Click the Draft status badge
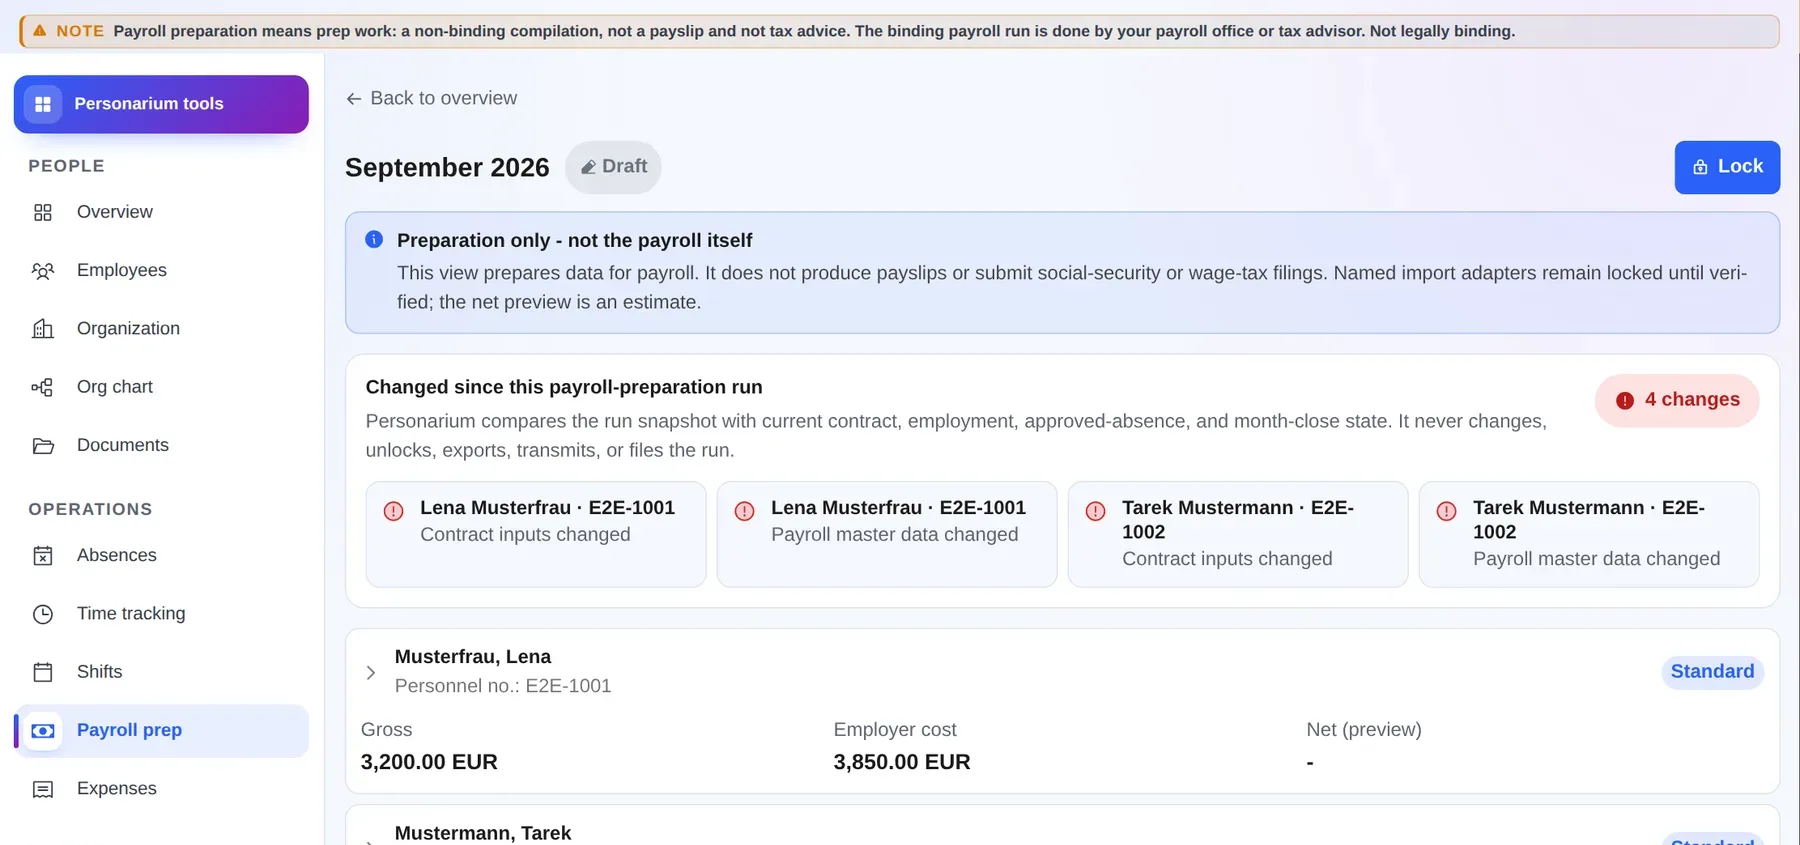The image size is (1800, 845). [x=613, y=167]
